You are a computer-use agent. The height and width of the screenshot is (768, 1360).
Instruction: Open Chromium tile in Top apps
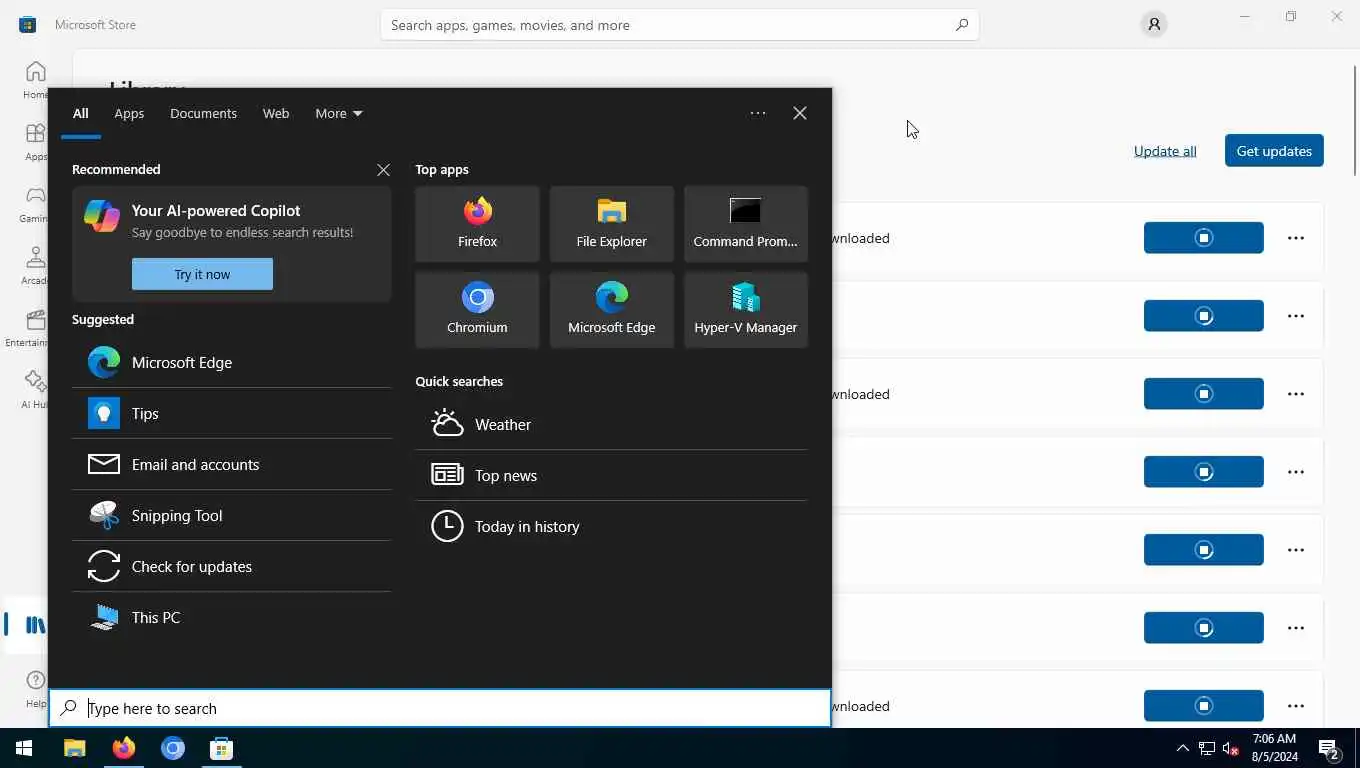(x=477, y=310)
